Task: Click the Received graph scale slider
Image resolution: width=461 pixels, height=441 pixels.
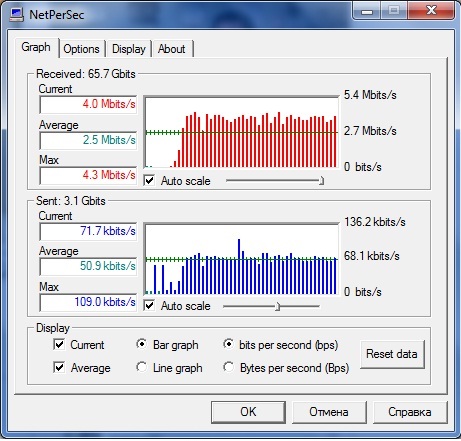Action: tap(275, 181)
